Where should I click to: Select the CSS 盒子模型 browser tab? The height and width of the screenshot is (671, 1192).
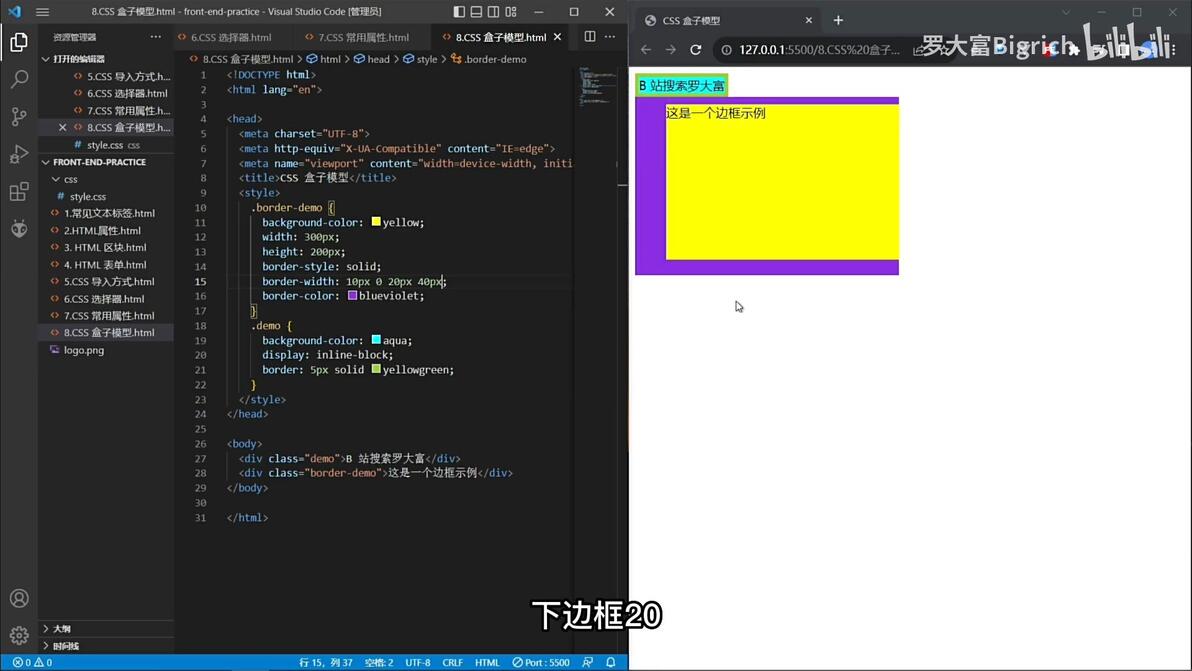(729, 21)
